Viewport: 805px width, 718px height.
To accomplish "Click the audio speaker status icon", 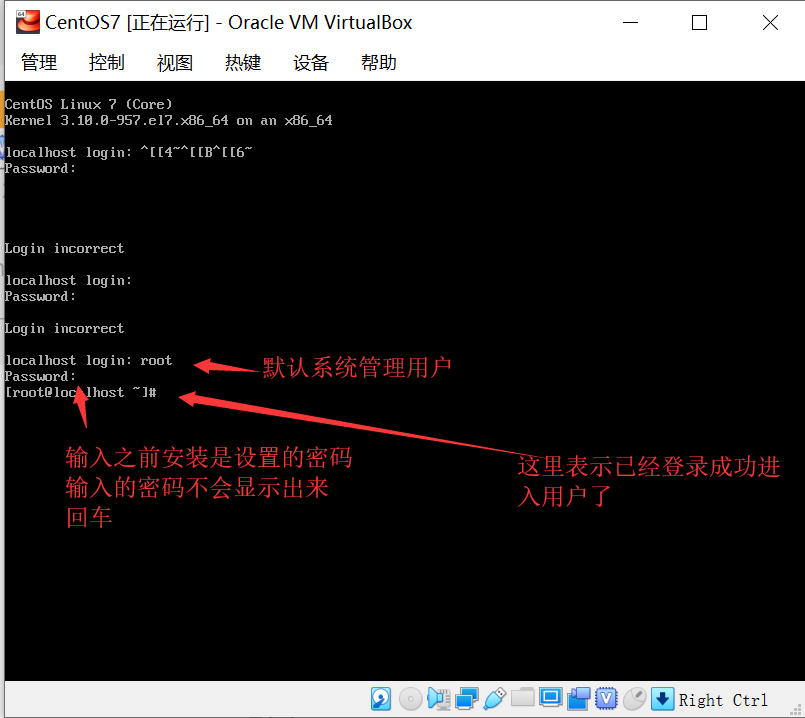I will [x=439, y=699].
